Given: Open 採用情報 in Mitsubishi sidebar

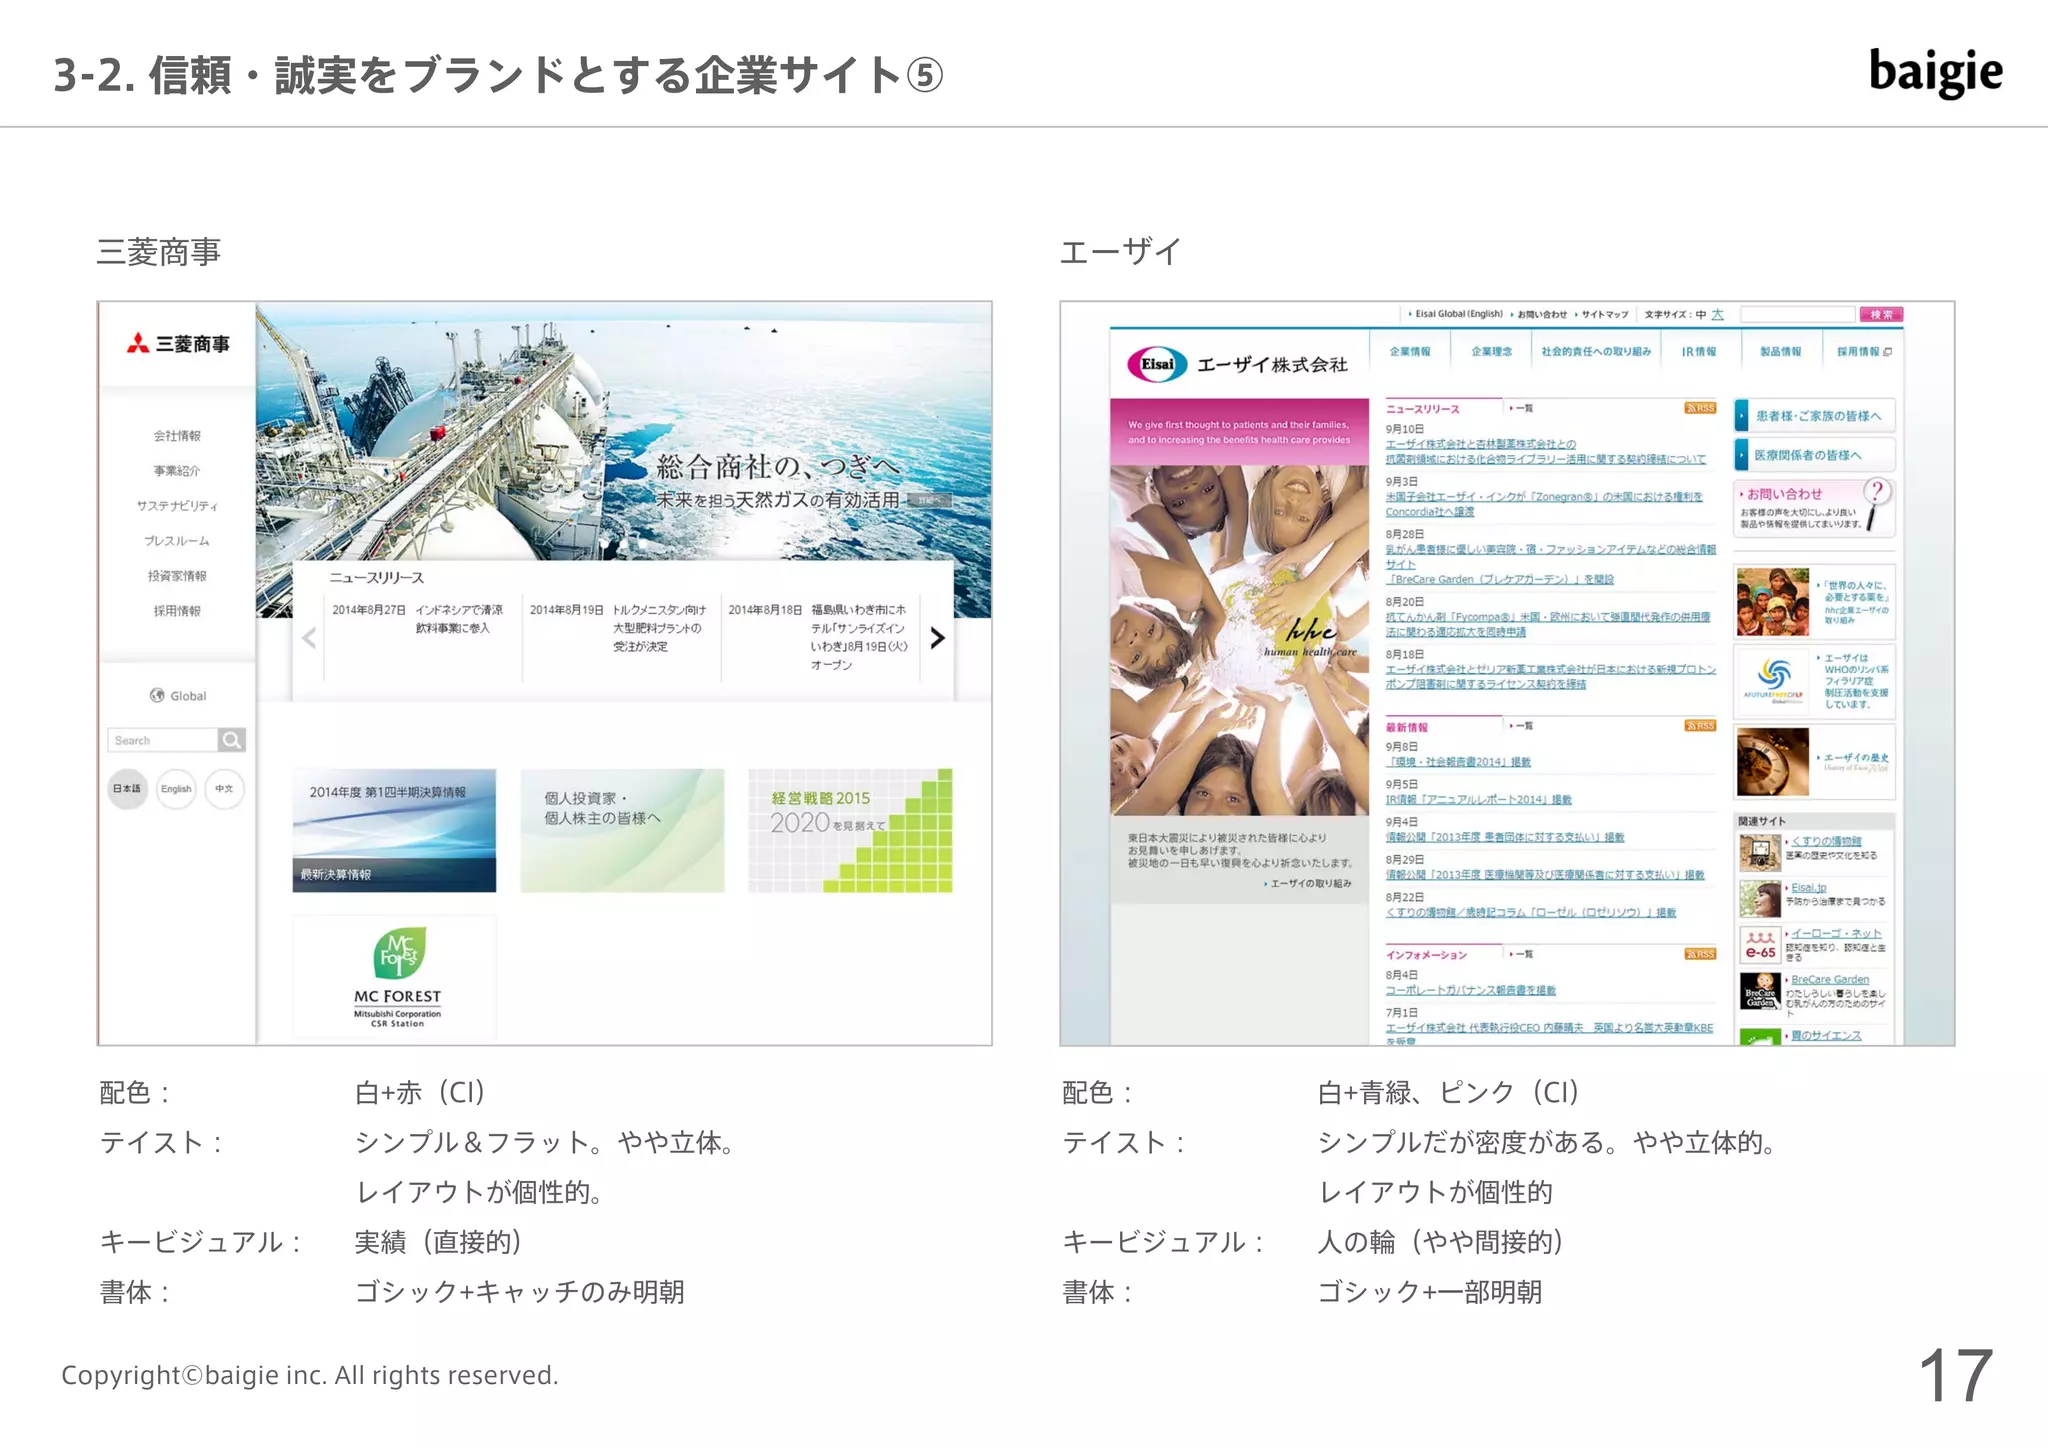Looking at the screenshot, I should [177, 611].
